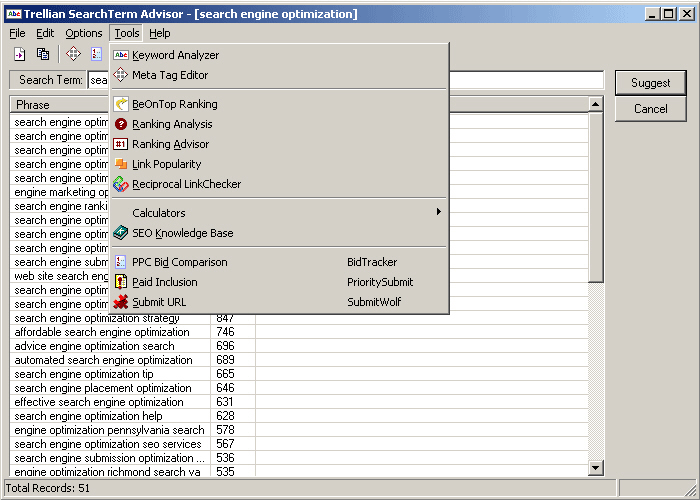700x500 pixels.
Task: Click the Paid Inclusion menu icon
Action: pyautogui.click(x=121, y=282)
